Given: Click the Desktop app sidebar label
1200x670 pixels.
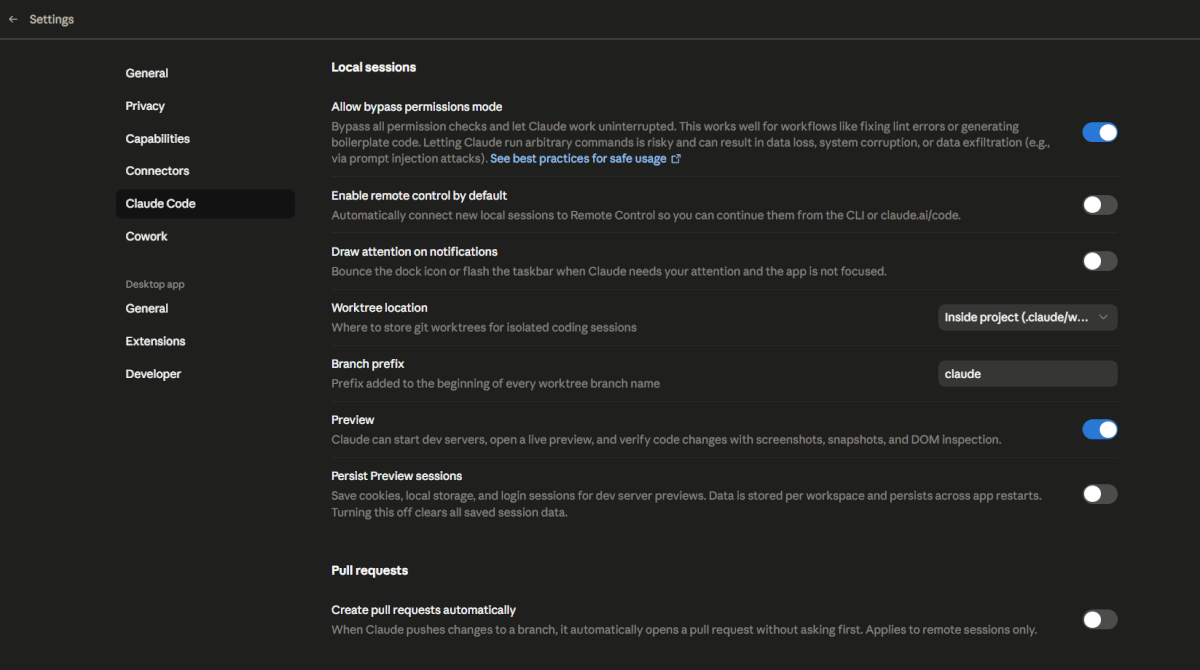Looking at the screenshot, I should pyautogui.click(x=155, y=284).
